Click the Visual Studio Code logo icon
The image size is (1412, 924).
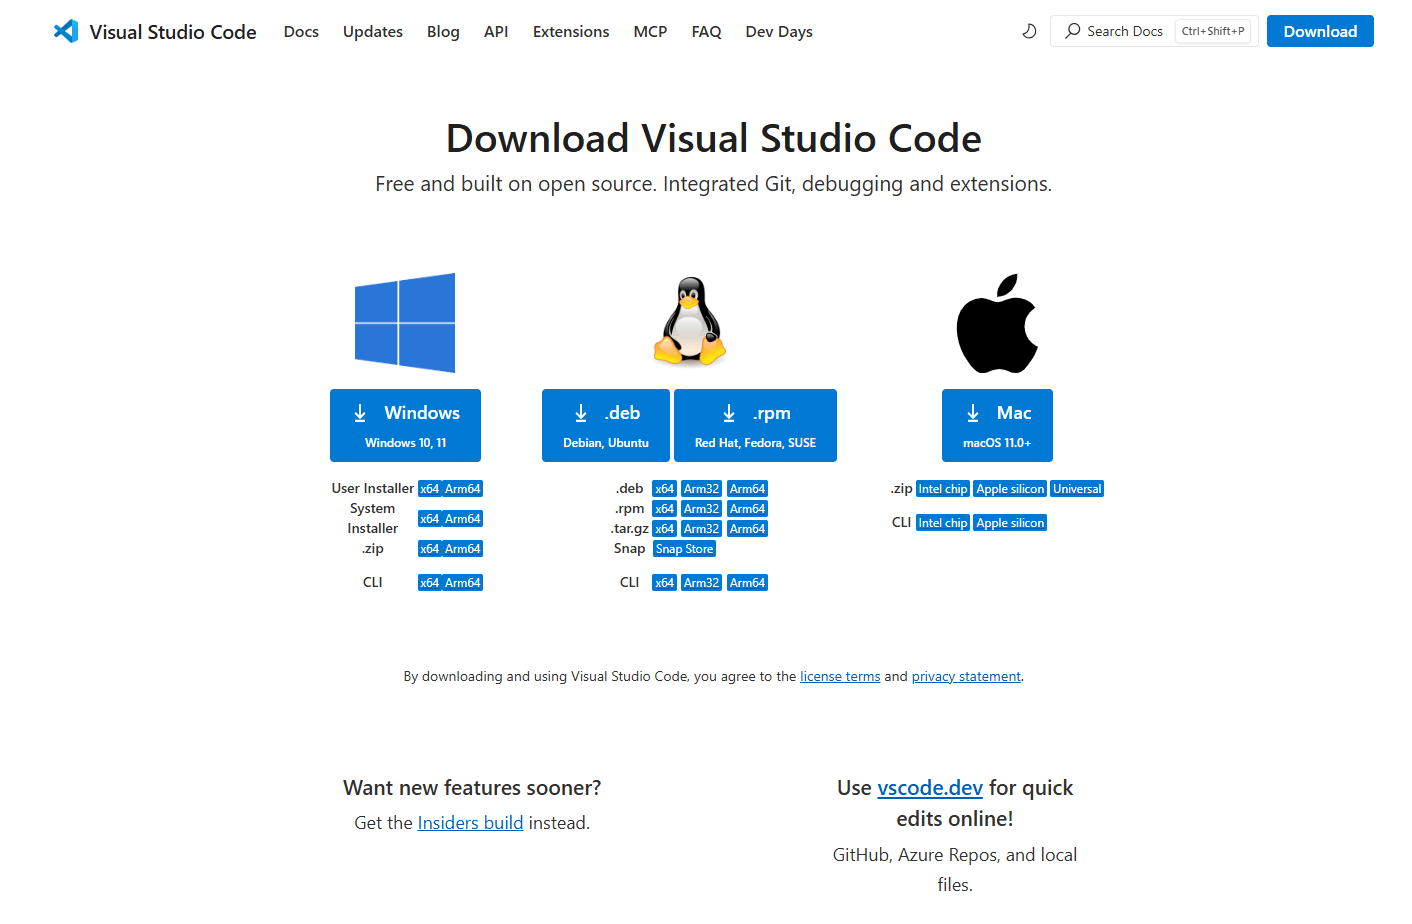click(66, 31)
